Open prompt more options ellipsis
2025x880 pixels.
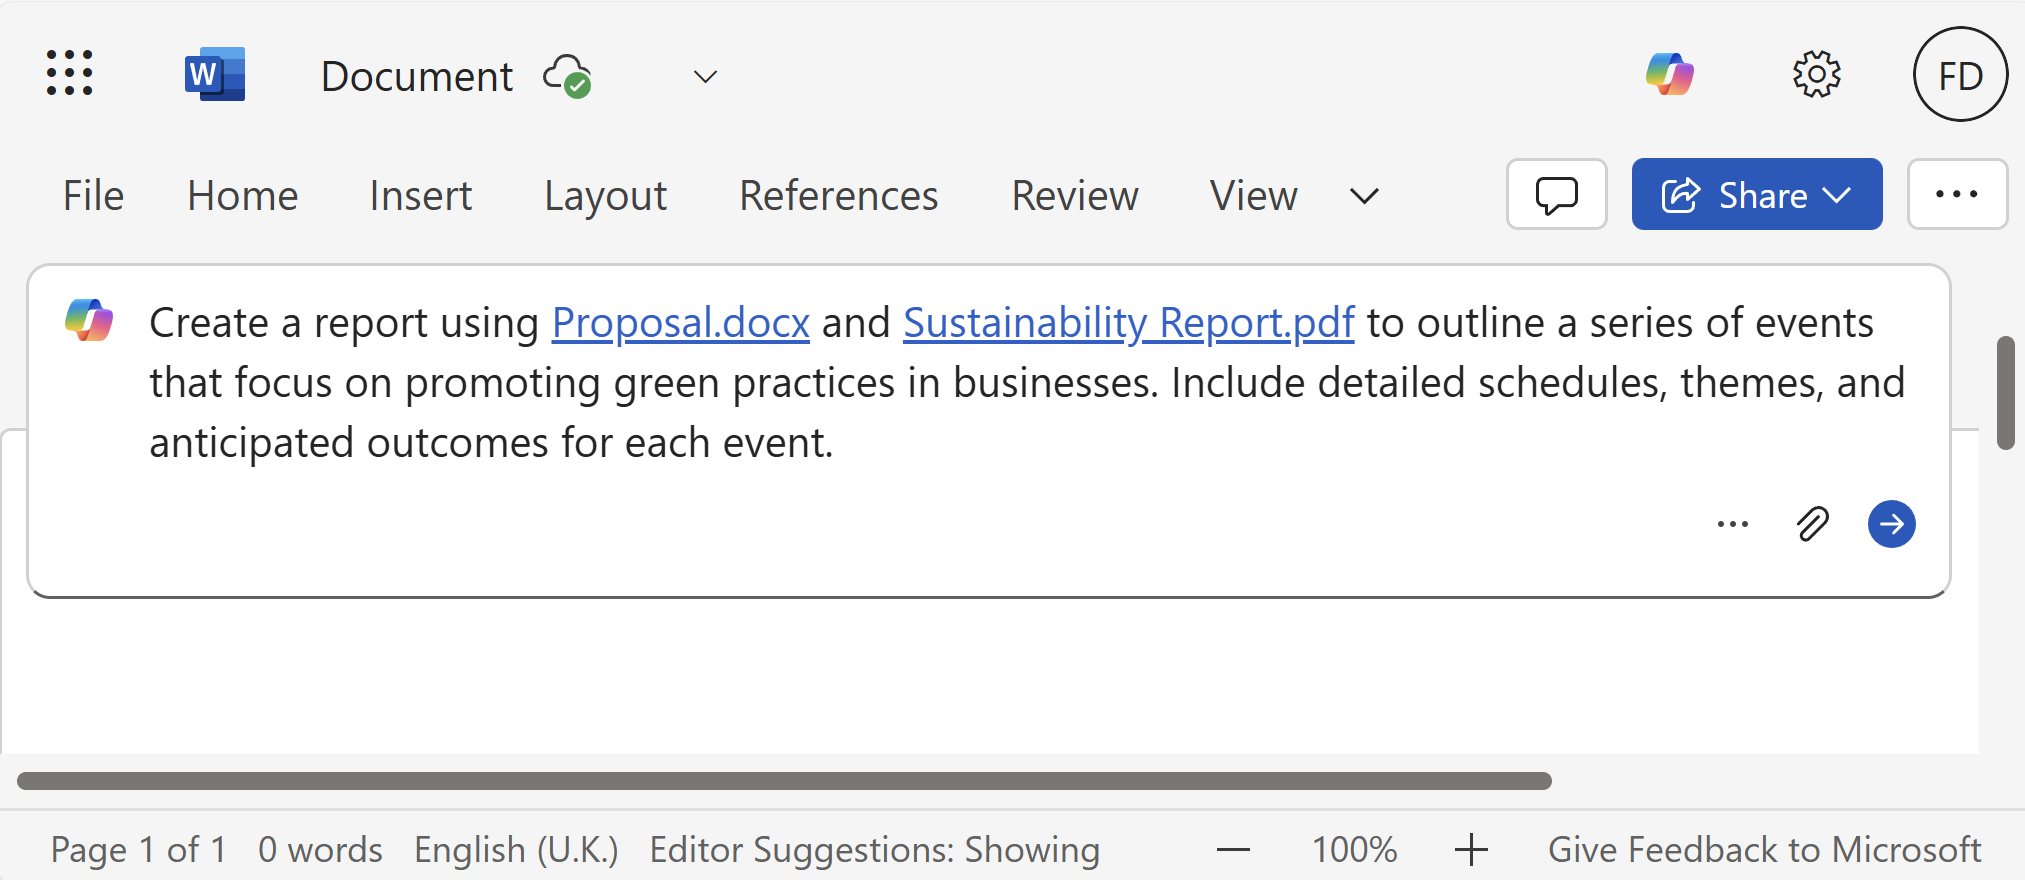(x=1733, y=524)
